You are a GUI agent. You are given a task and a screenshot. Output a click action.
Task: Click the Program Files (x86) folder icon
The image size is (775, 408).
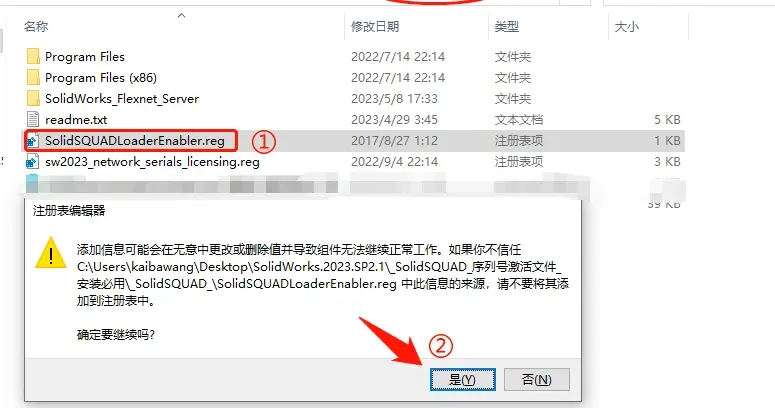[33, 78]
